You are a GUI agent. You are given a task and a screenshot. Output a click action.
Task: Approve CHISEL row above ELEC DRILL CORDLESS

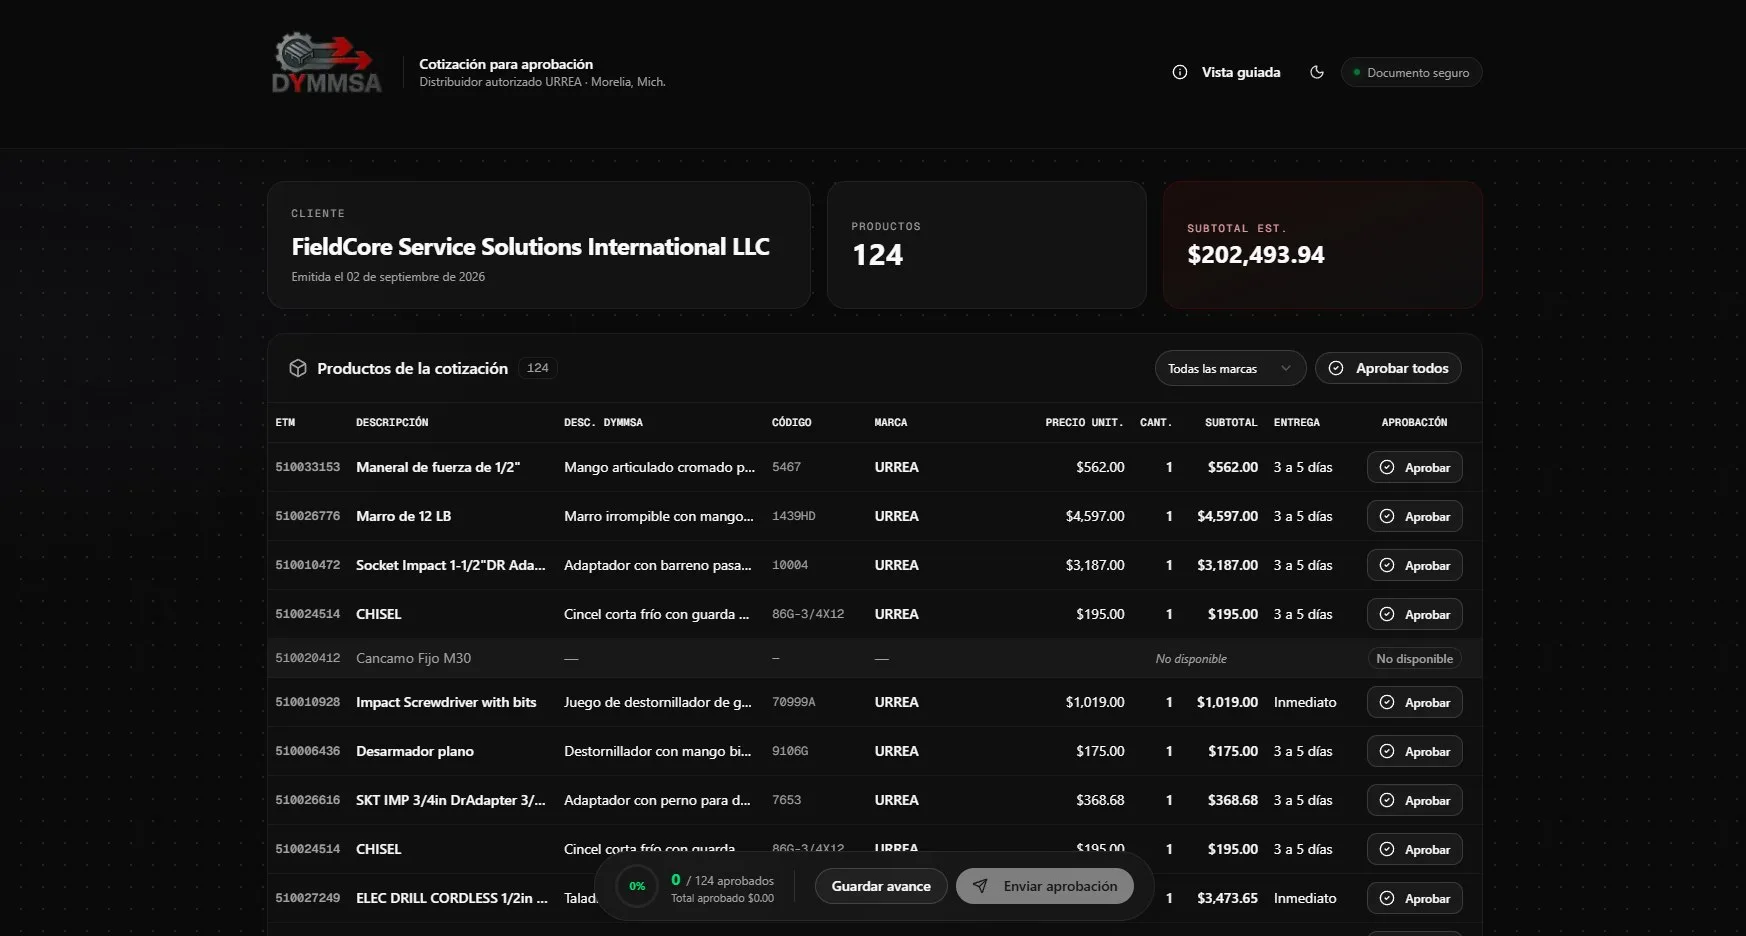[1414, 849]
